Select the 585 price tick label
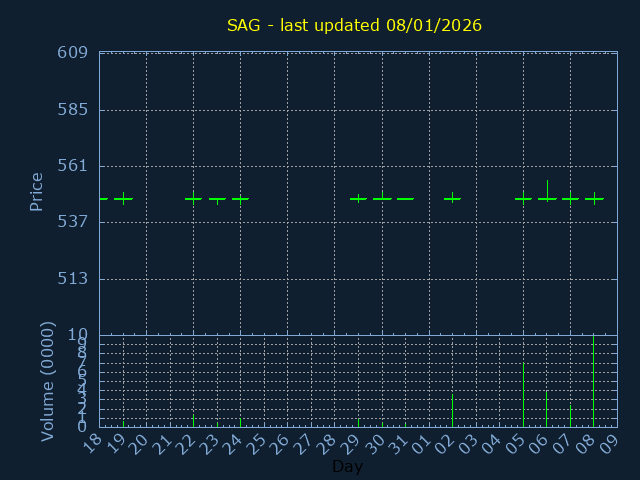640x480 pixels. (73, 109)
